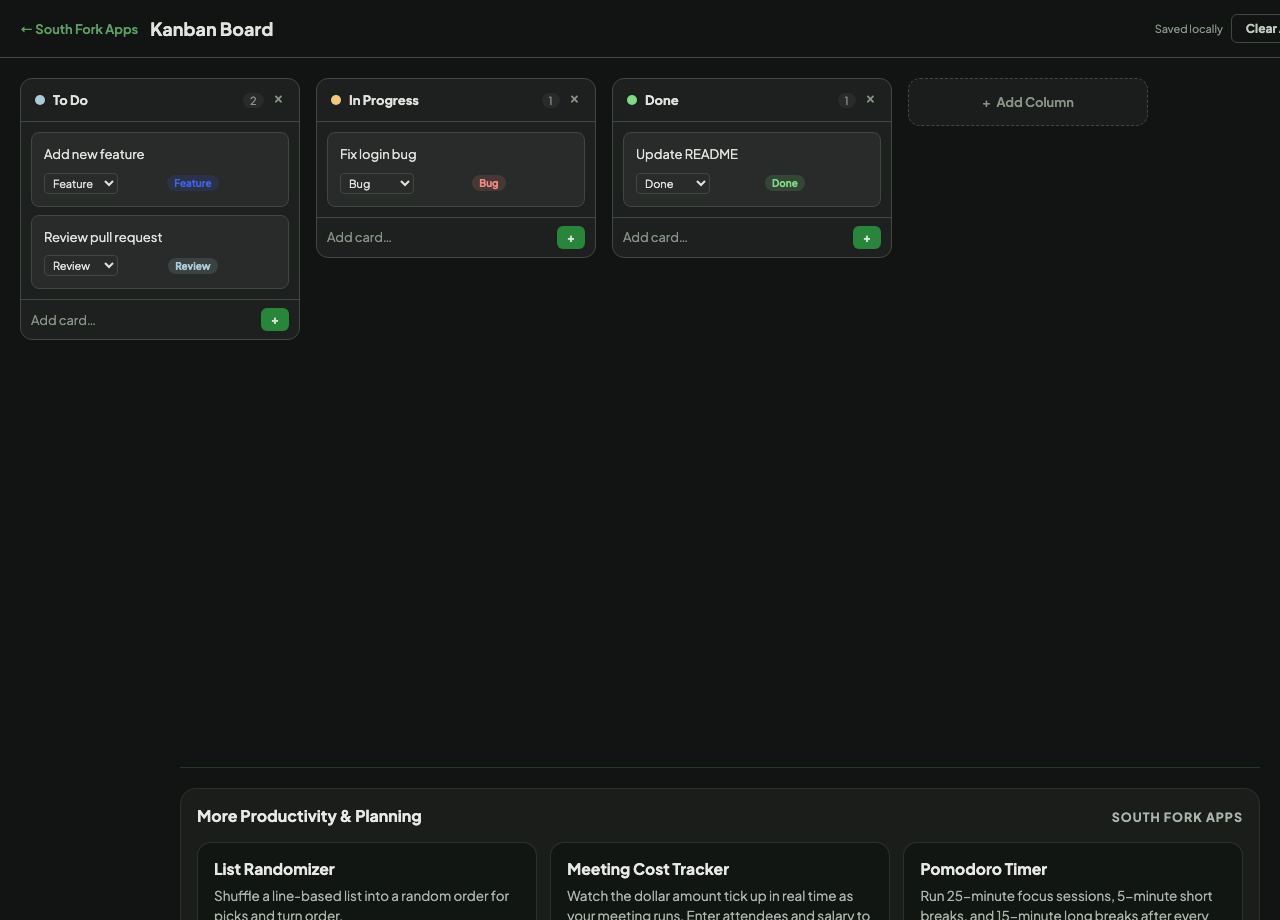The image size is (1280, 920).
Task: Open label dropdown on Review pull request card
Action: click(81, 265)
